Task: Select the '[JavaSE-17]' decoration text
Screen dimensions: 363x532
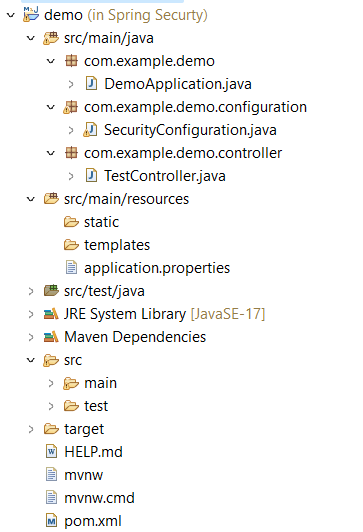Action: coord(228,314)
